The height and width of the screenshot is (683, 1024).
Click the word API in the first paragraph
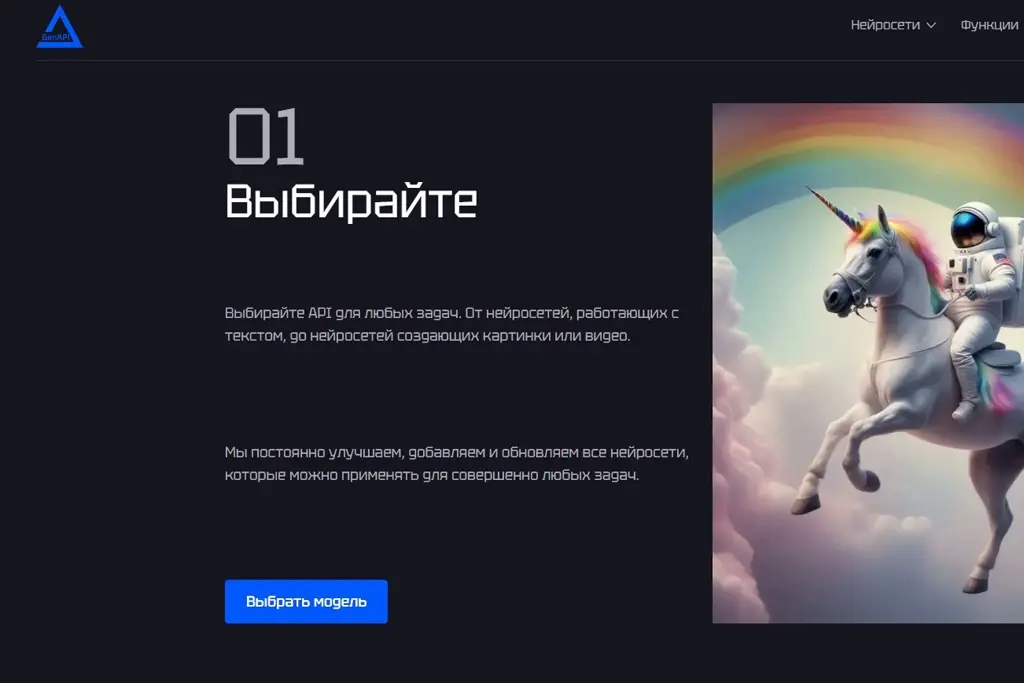(x=320, y=313)
